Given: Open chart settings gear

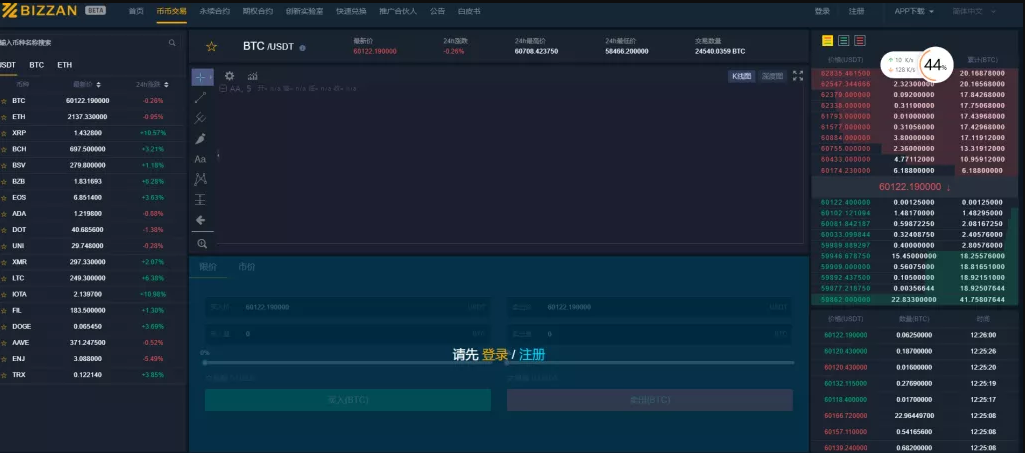Looking at the screenshot, I should [229, 76].
